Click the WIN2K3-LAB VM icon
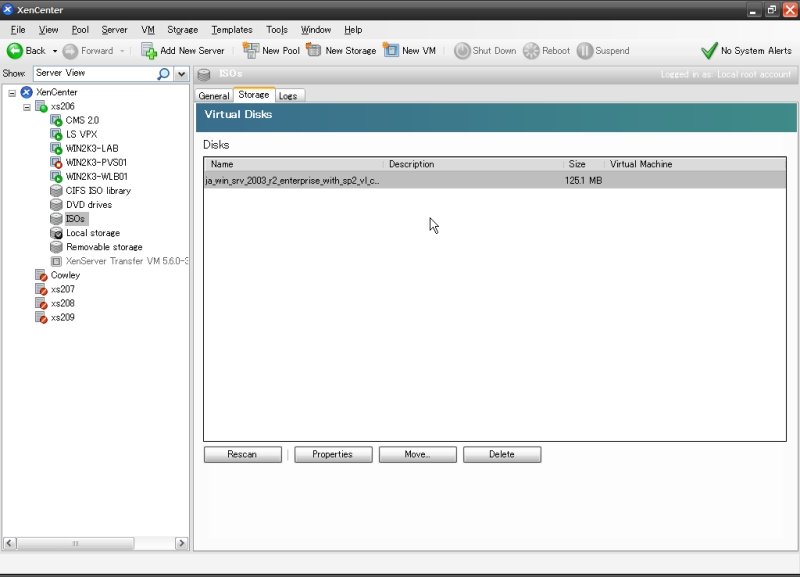800x577 pixels. click(56, 148)
